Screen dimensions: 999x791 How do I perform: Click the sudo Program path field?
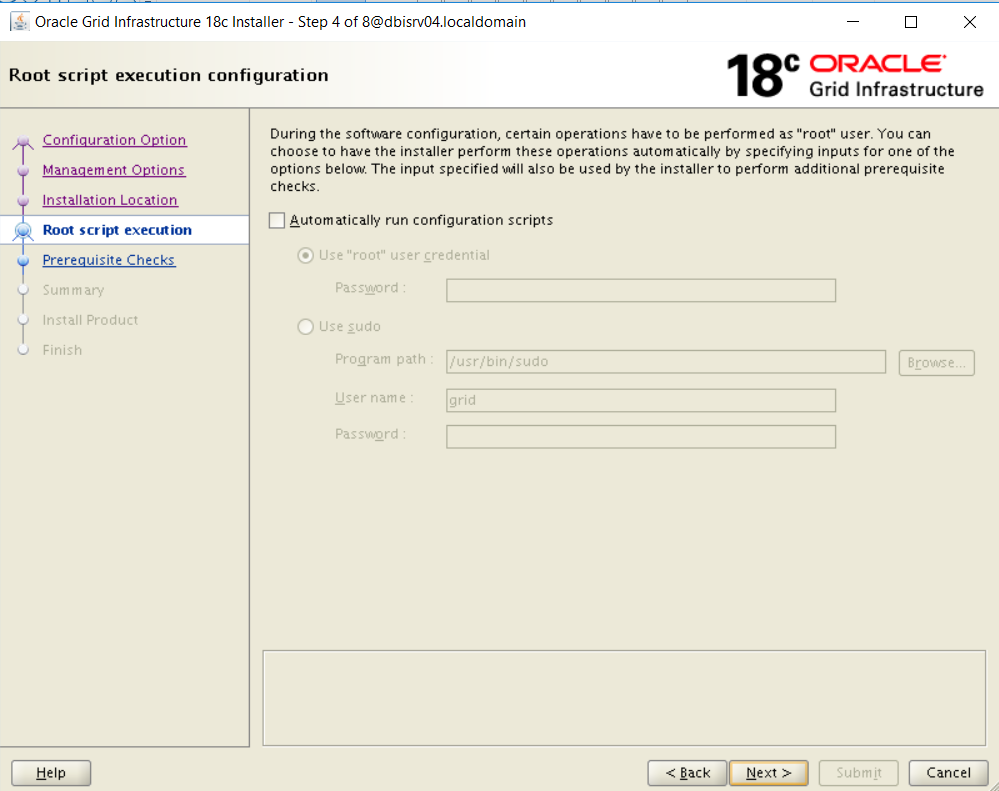(666, 362)
